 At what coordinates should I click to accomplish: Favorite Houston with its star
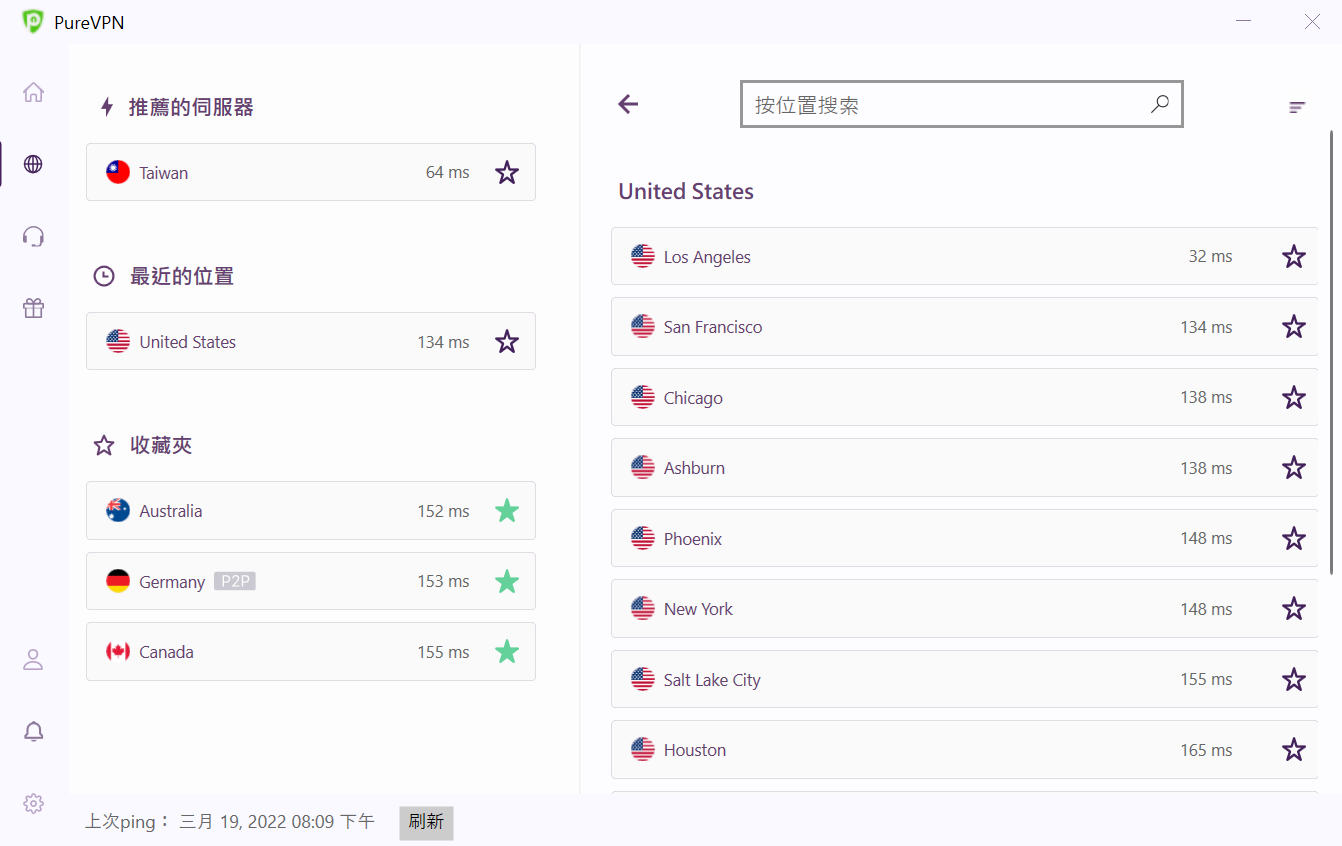coord(1294,750)
